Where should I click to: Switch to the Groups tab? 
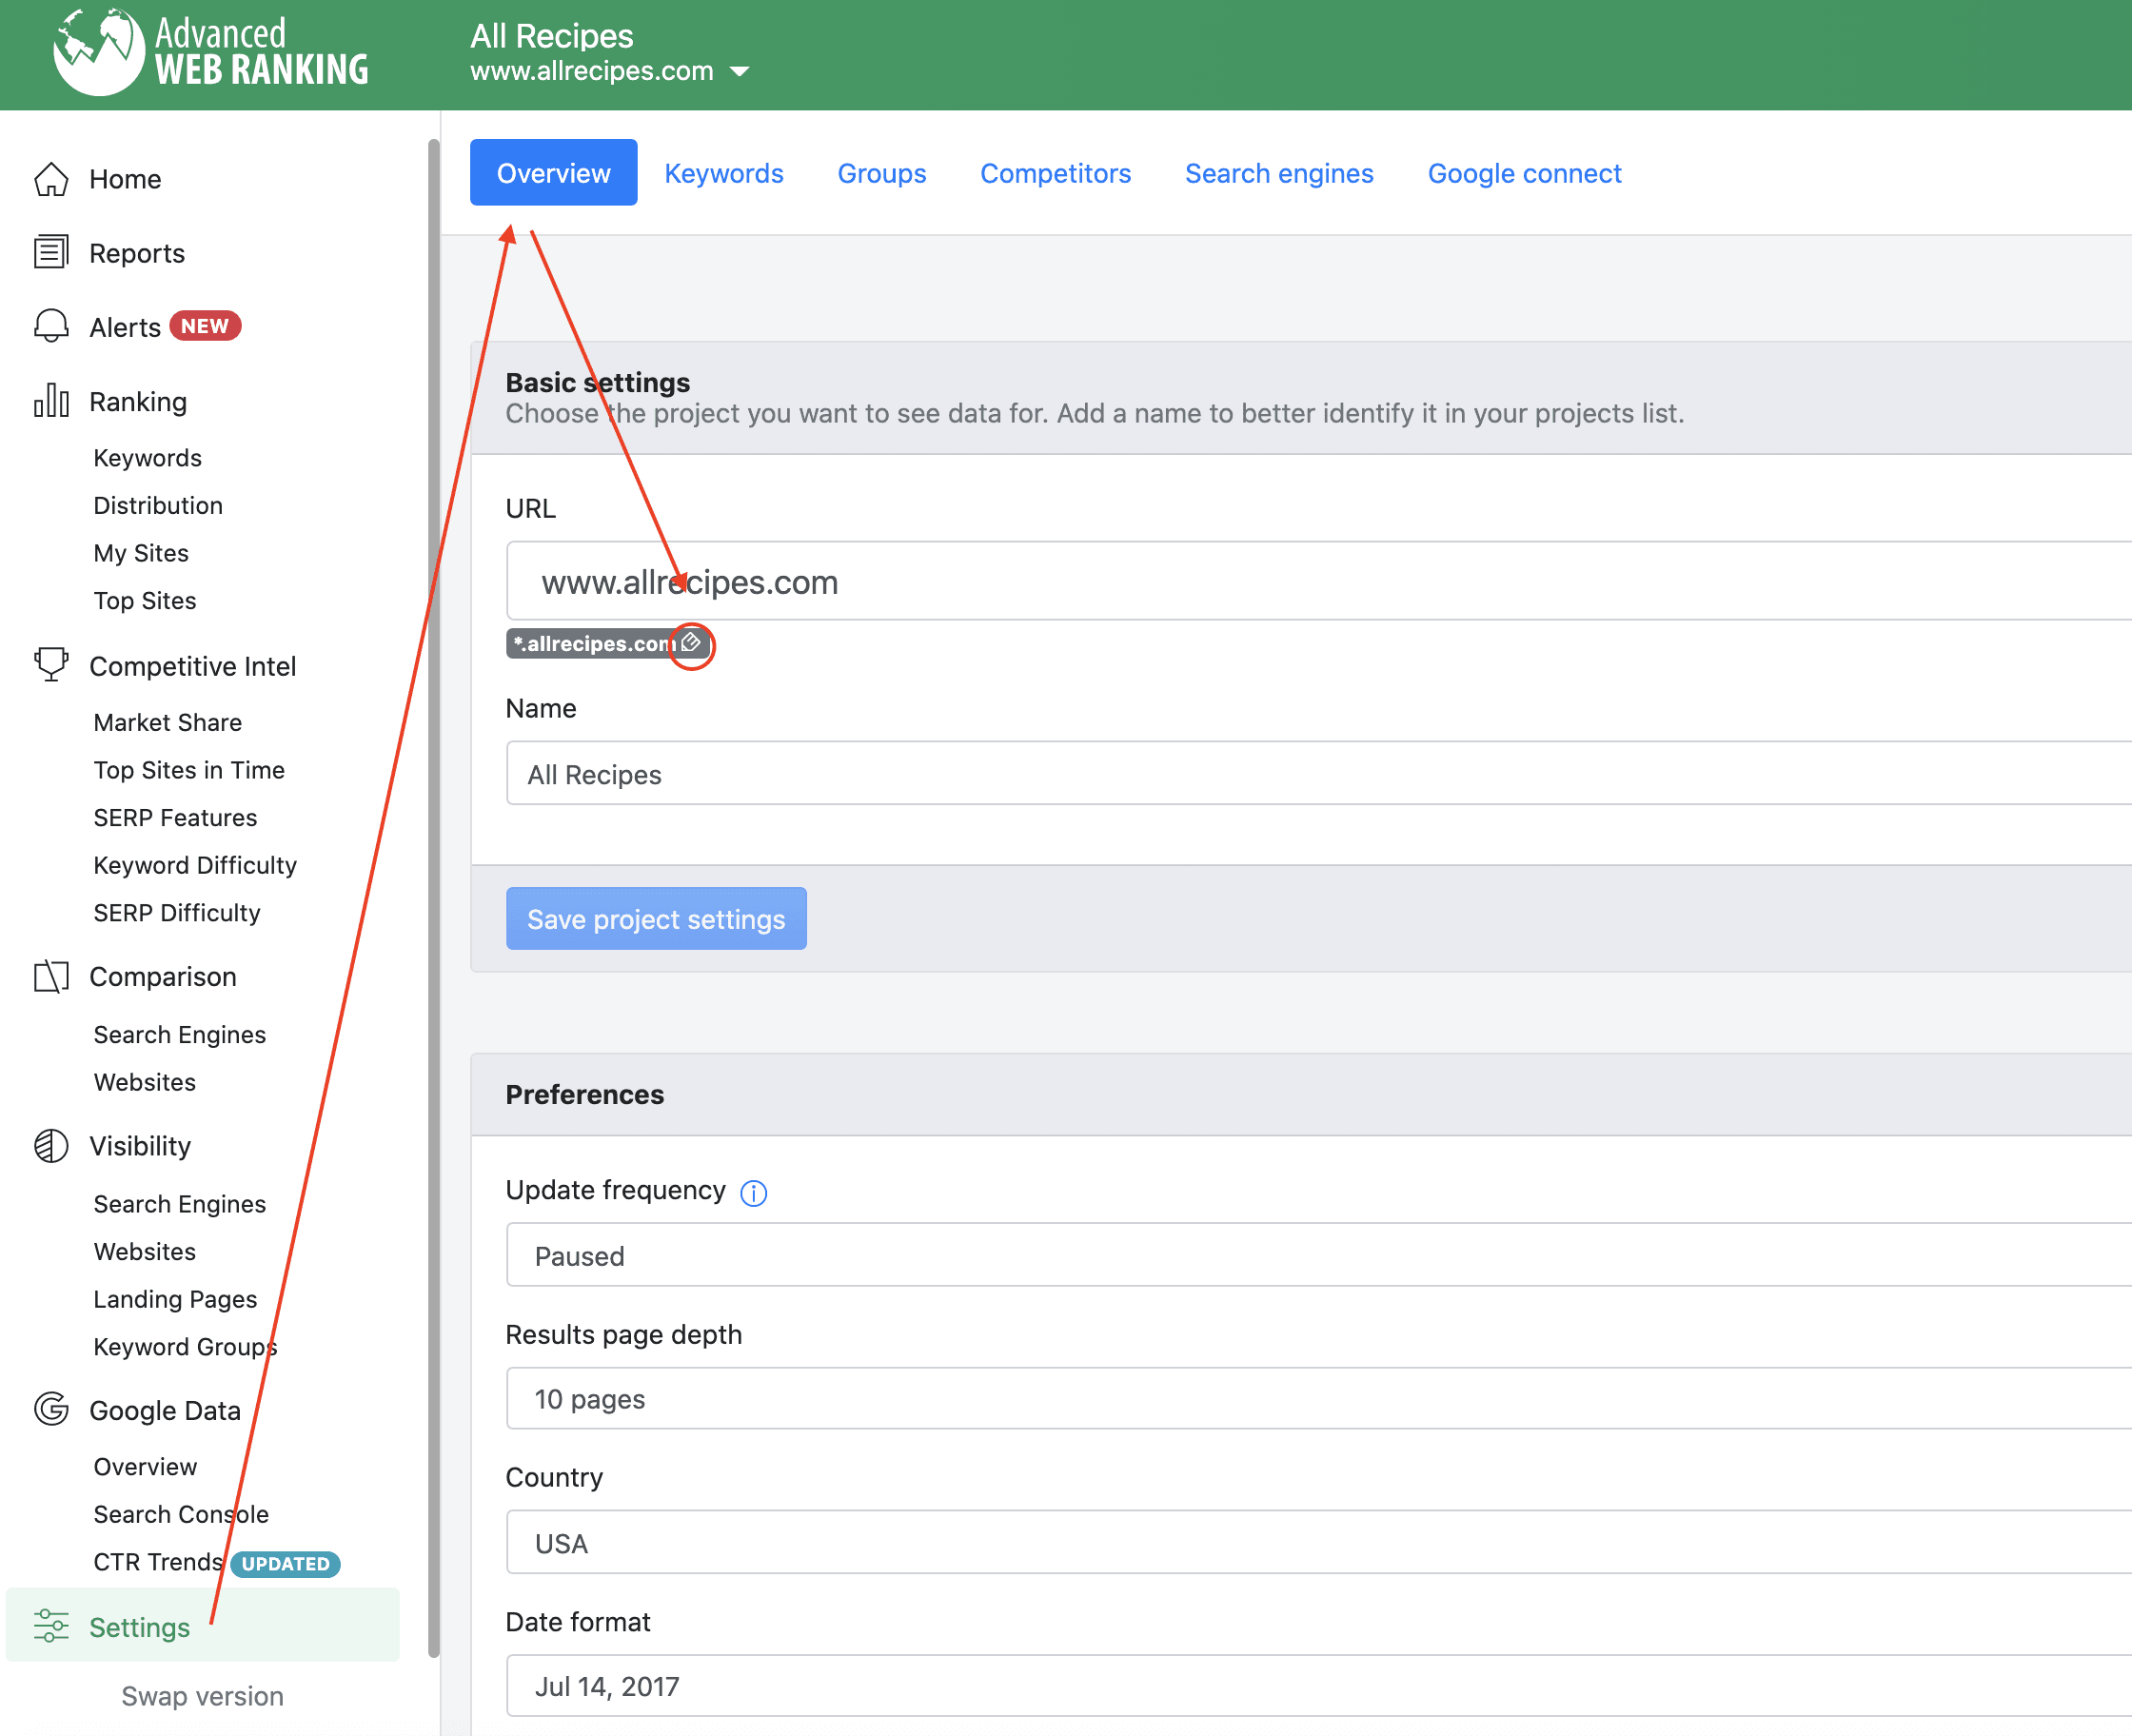[882, 173]
